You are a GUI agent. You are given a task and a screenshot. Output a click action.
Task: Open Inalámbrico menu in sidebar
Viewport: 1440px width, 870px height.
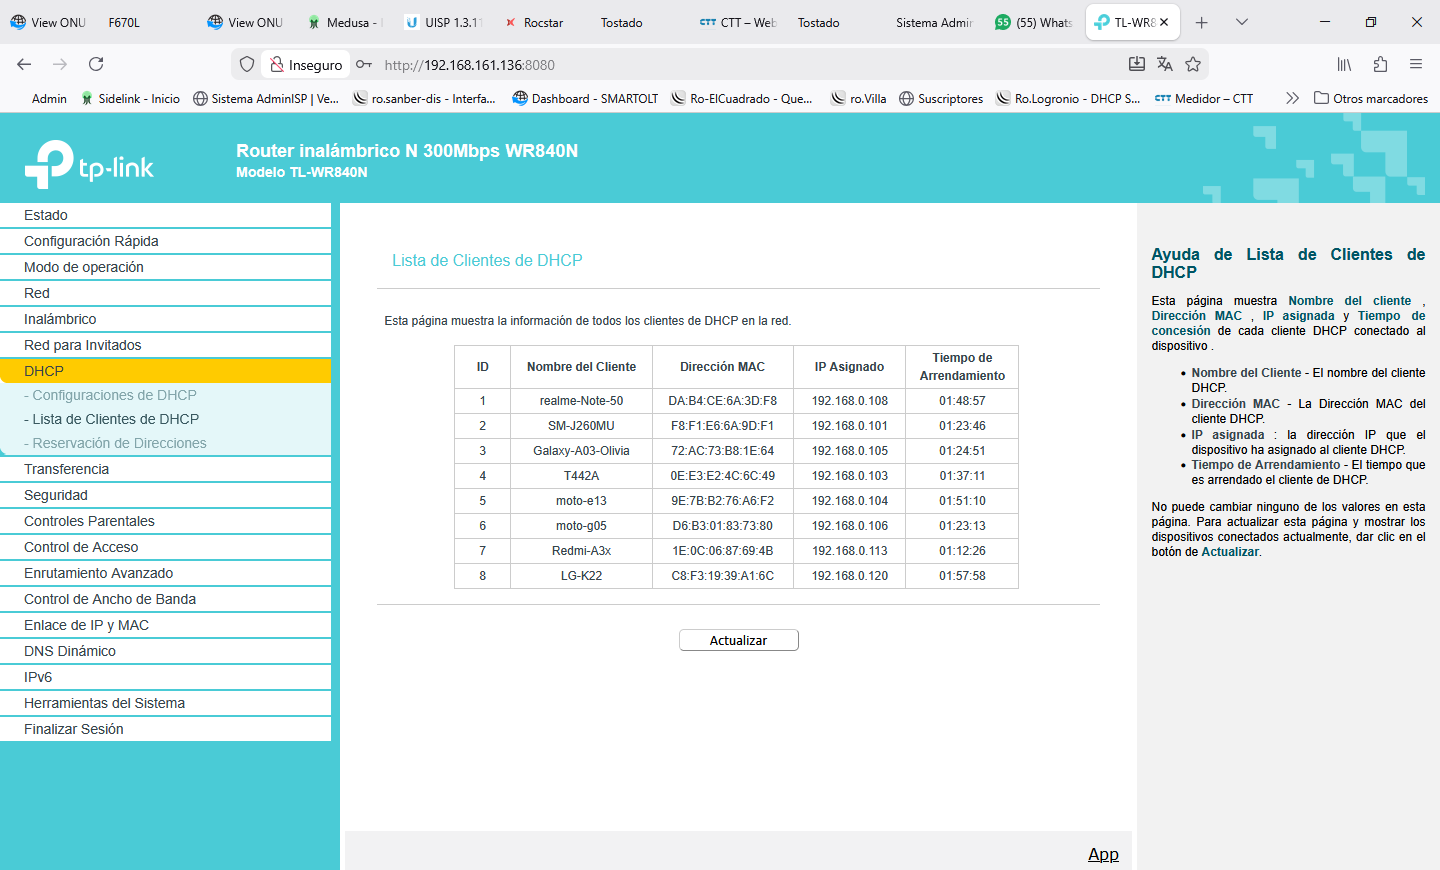[60, 319]
